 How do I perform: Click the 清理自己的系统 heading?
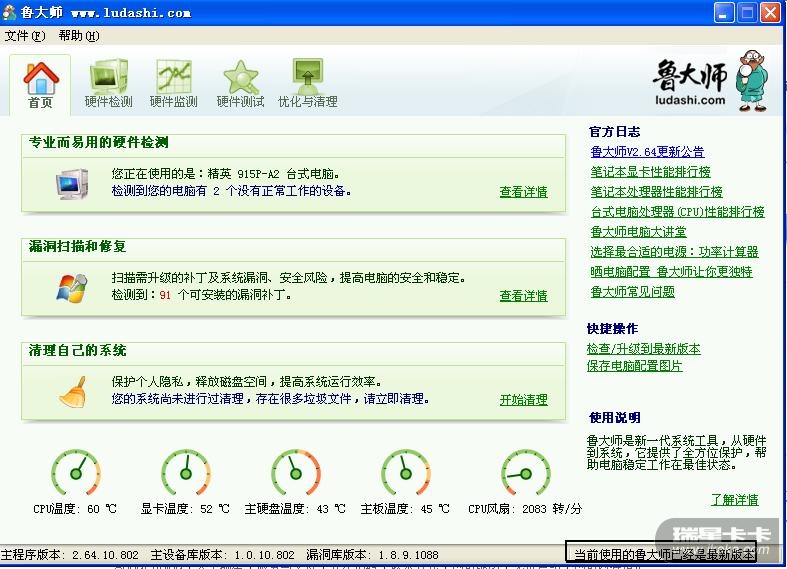coord(77,350)
